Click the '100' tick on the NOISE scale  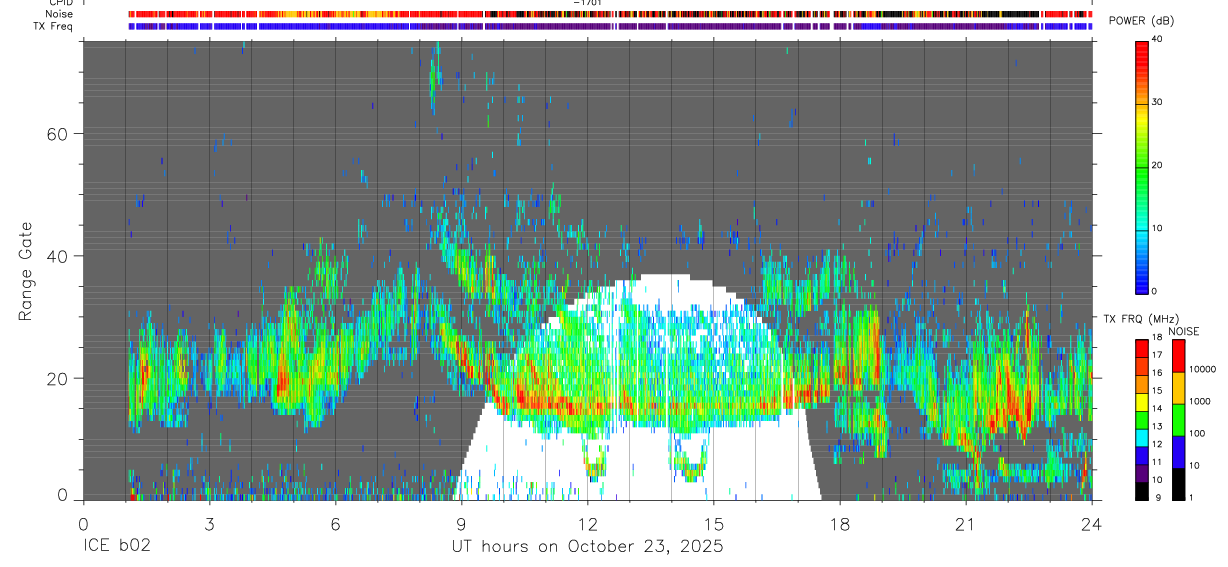coord(1199,433)
